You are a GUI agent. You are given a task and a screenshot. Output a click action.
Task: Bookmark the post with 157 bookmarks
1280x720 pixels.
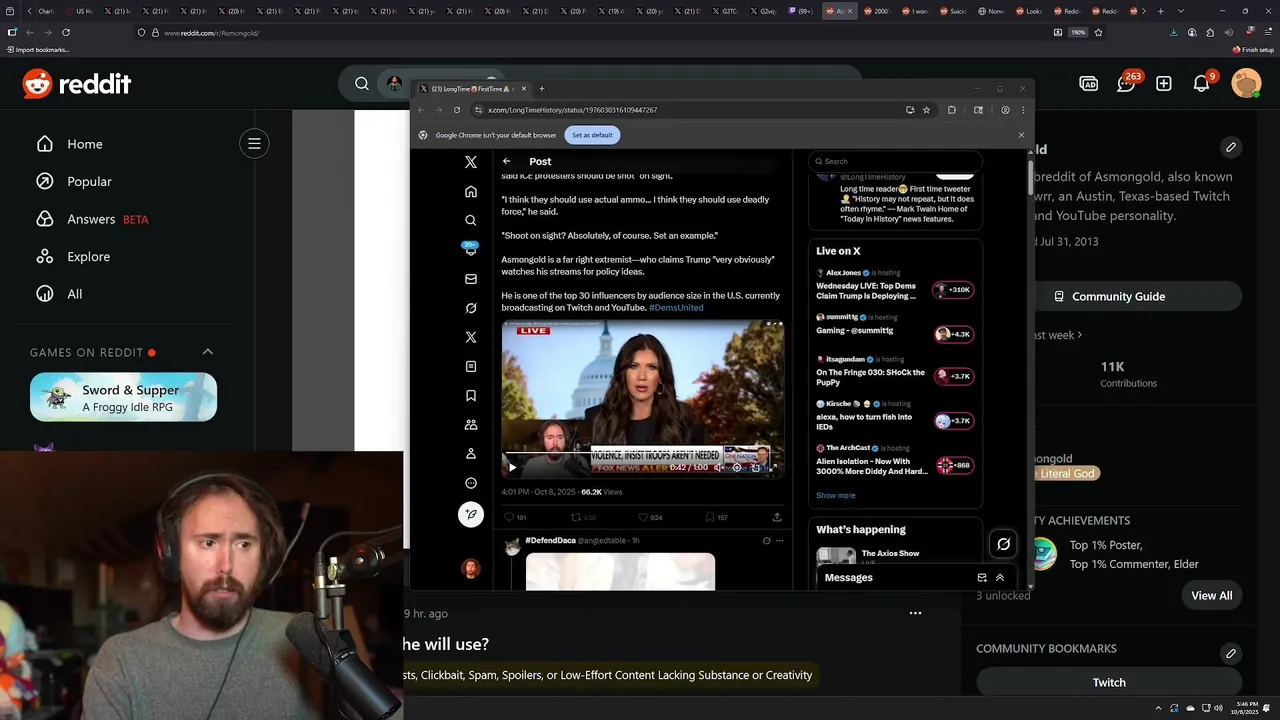(716, 517)
